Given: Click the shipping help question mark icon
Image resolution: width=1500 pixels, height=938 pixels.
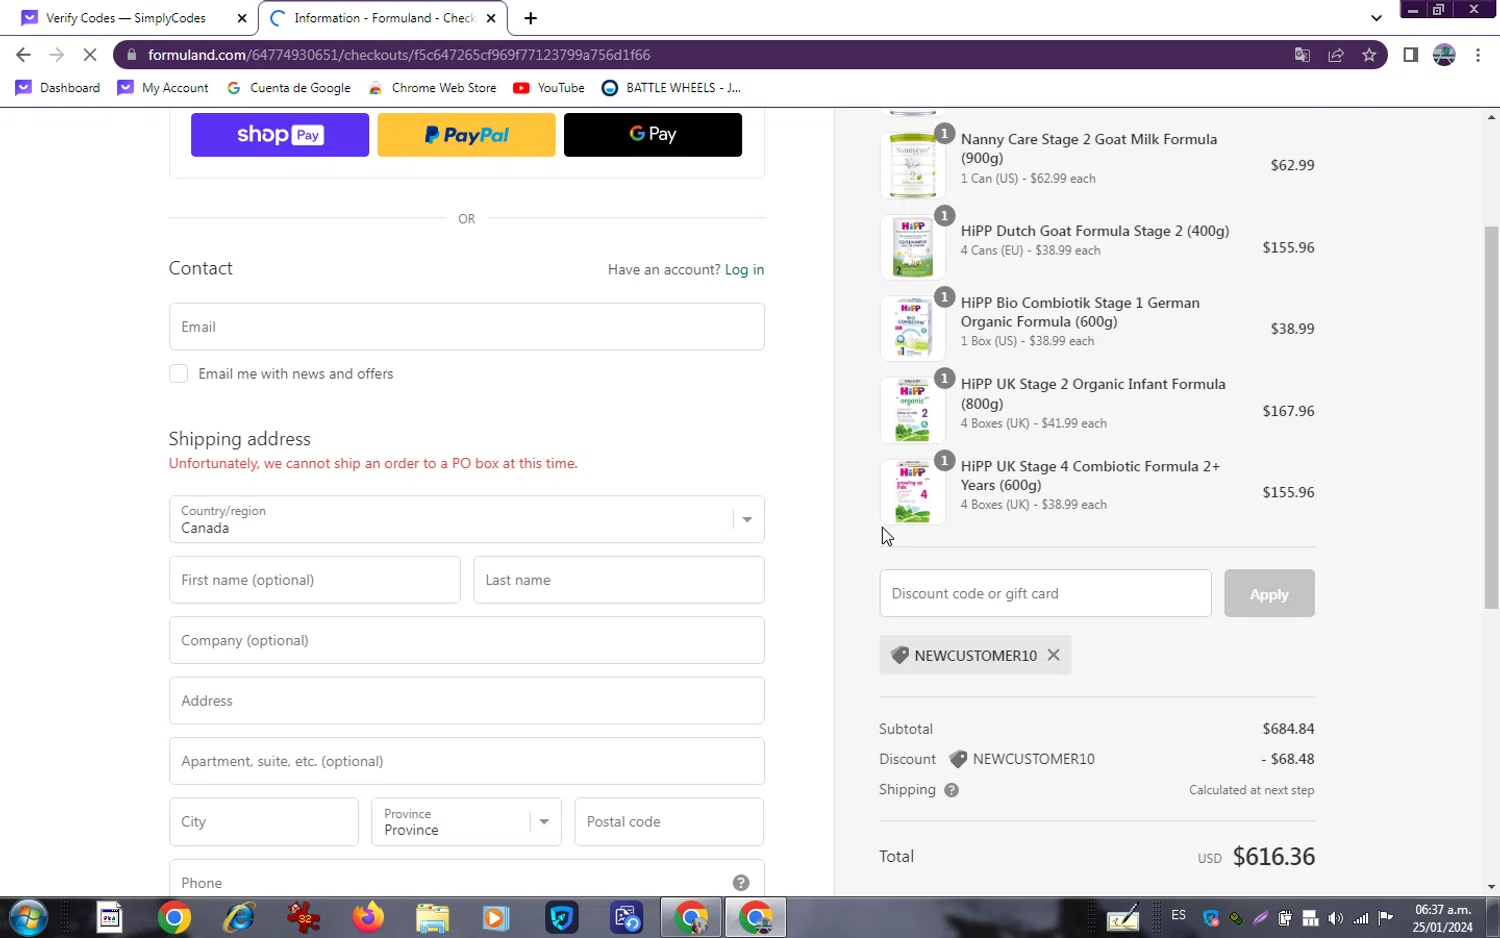Looking at the screenshot, I should point(951,790).
